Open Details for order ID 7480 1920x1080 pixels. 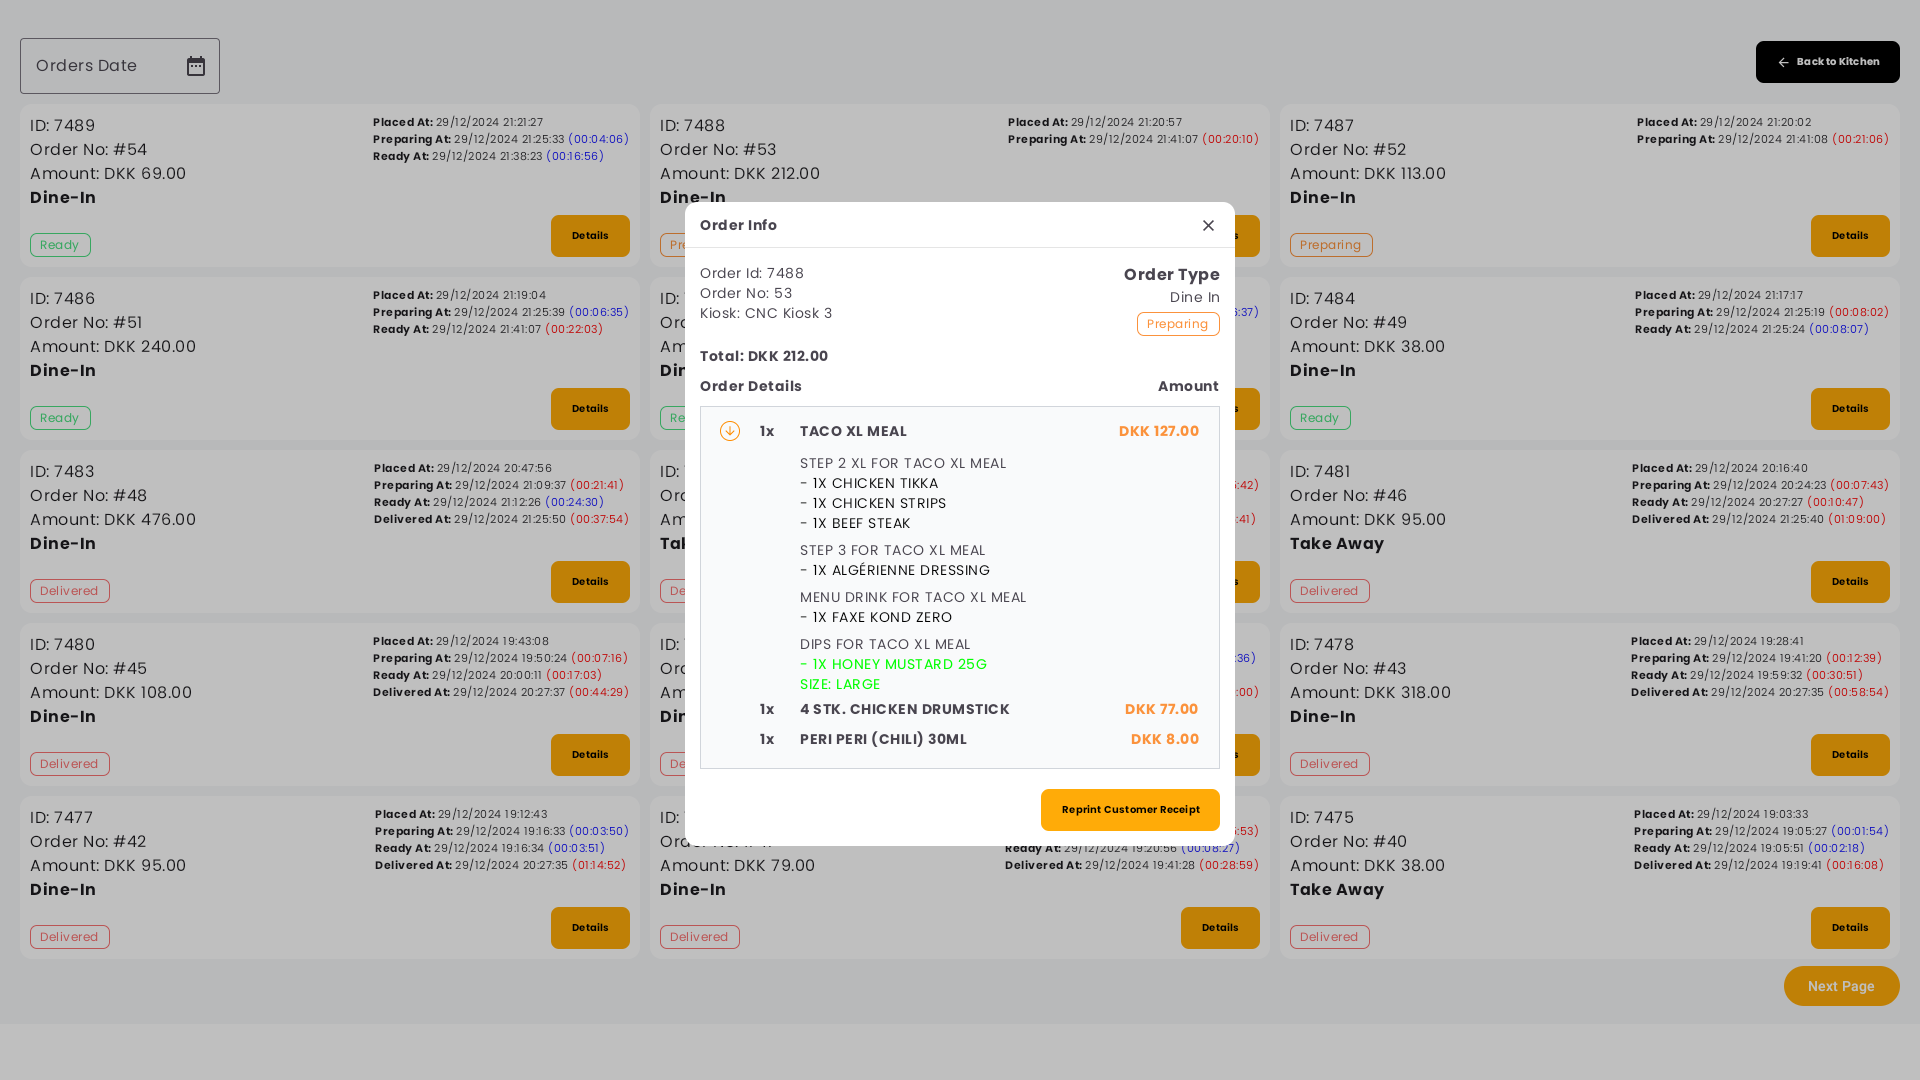pyautogui.click(x=590, y=755)
